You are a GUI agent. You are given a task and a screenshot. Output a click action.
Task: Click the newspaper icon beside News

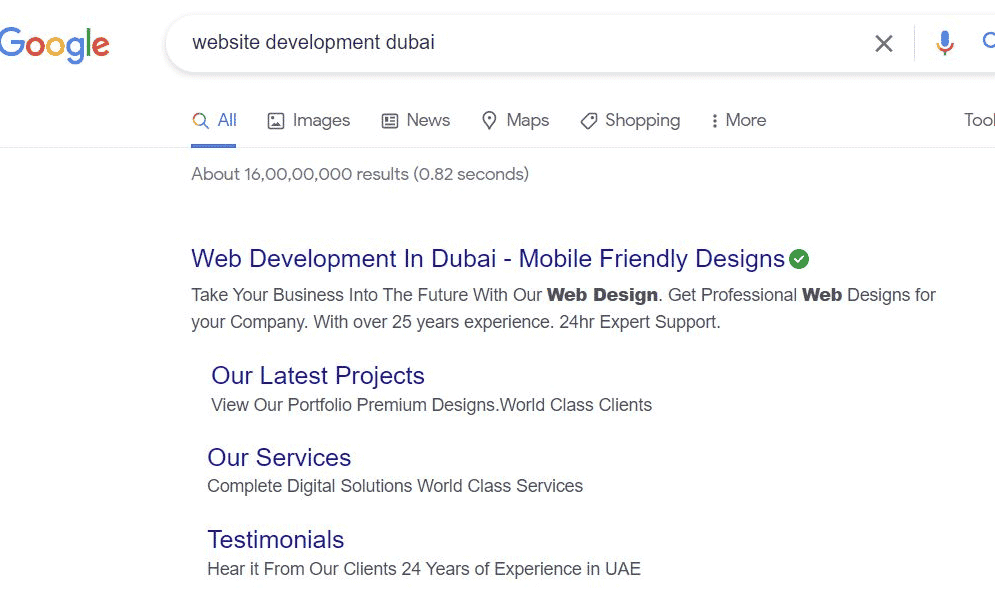(390, 121)
